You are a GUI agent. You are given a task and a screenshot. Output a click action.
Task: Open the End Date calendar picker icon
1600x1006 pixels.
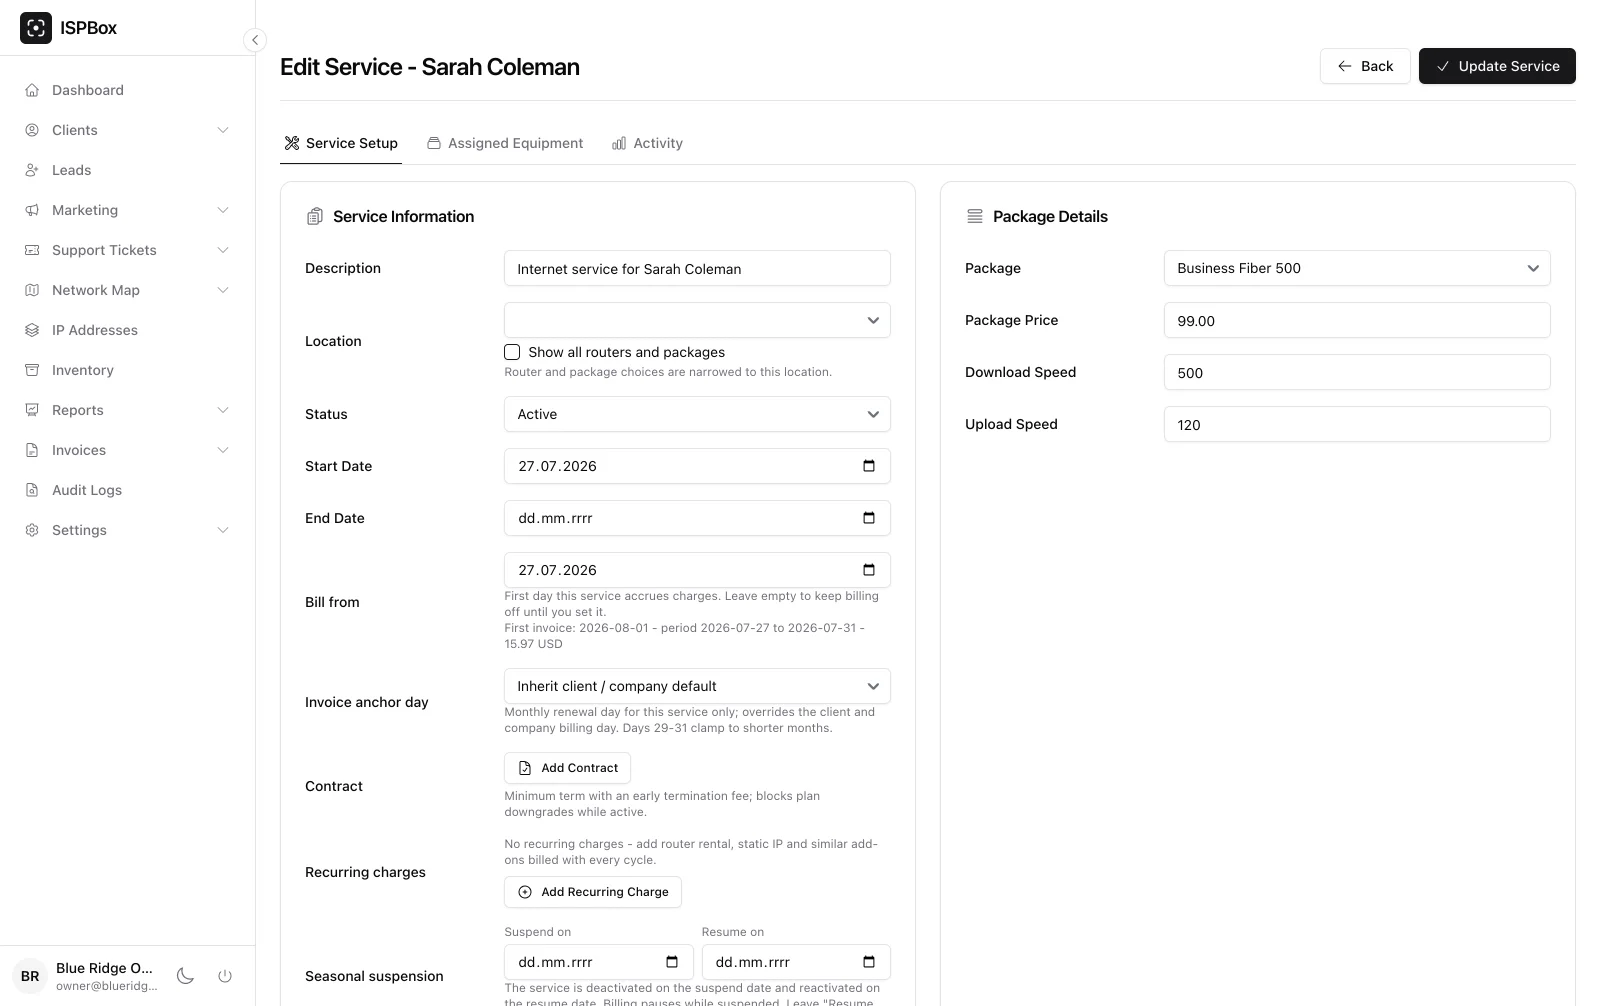[869, 518]
